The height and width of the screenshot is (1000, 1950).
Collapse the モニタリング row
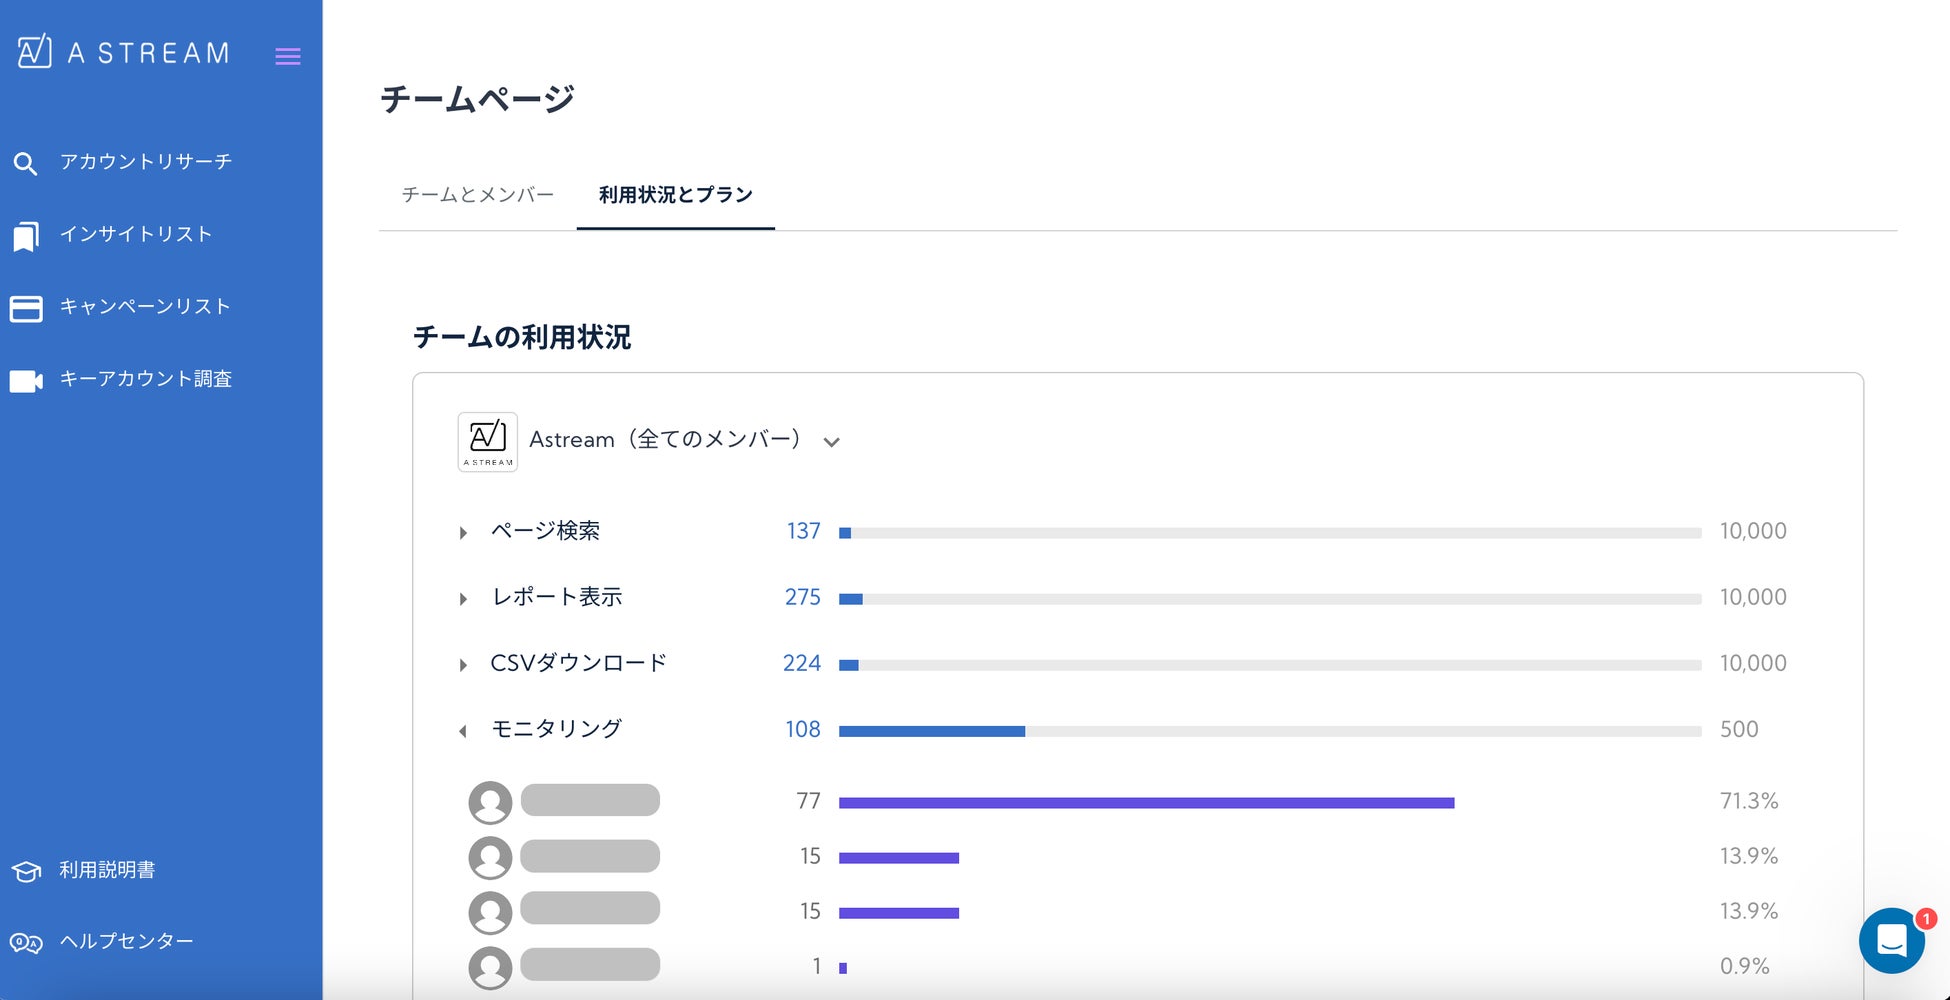click(x=463, y=731)
